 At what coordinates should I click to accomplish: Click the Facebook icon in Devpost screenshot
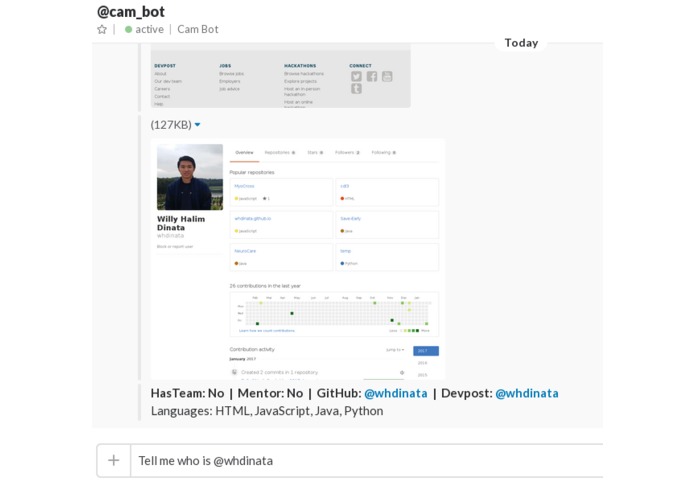[372, 76]
